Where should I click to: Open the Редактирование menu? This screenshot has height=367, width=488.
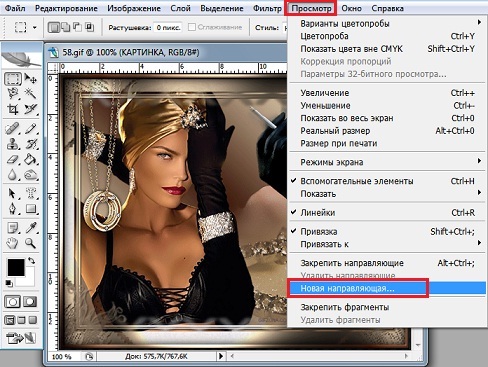[x=66, y=8]
